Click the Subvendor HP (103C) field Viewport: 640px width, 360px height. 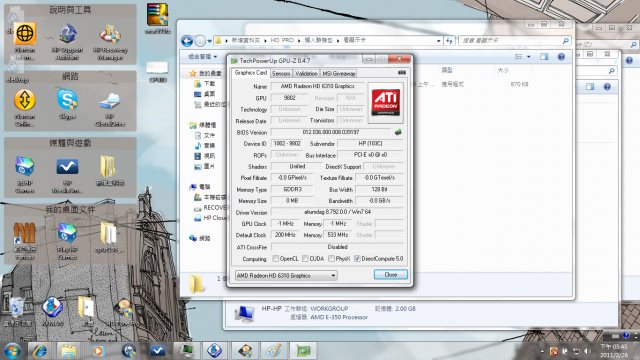coord(370,144)
